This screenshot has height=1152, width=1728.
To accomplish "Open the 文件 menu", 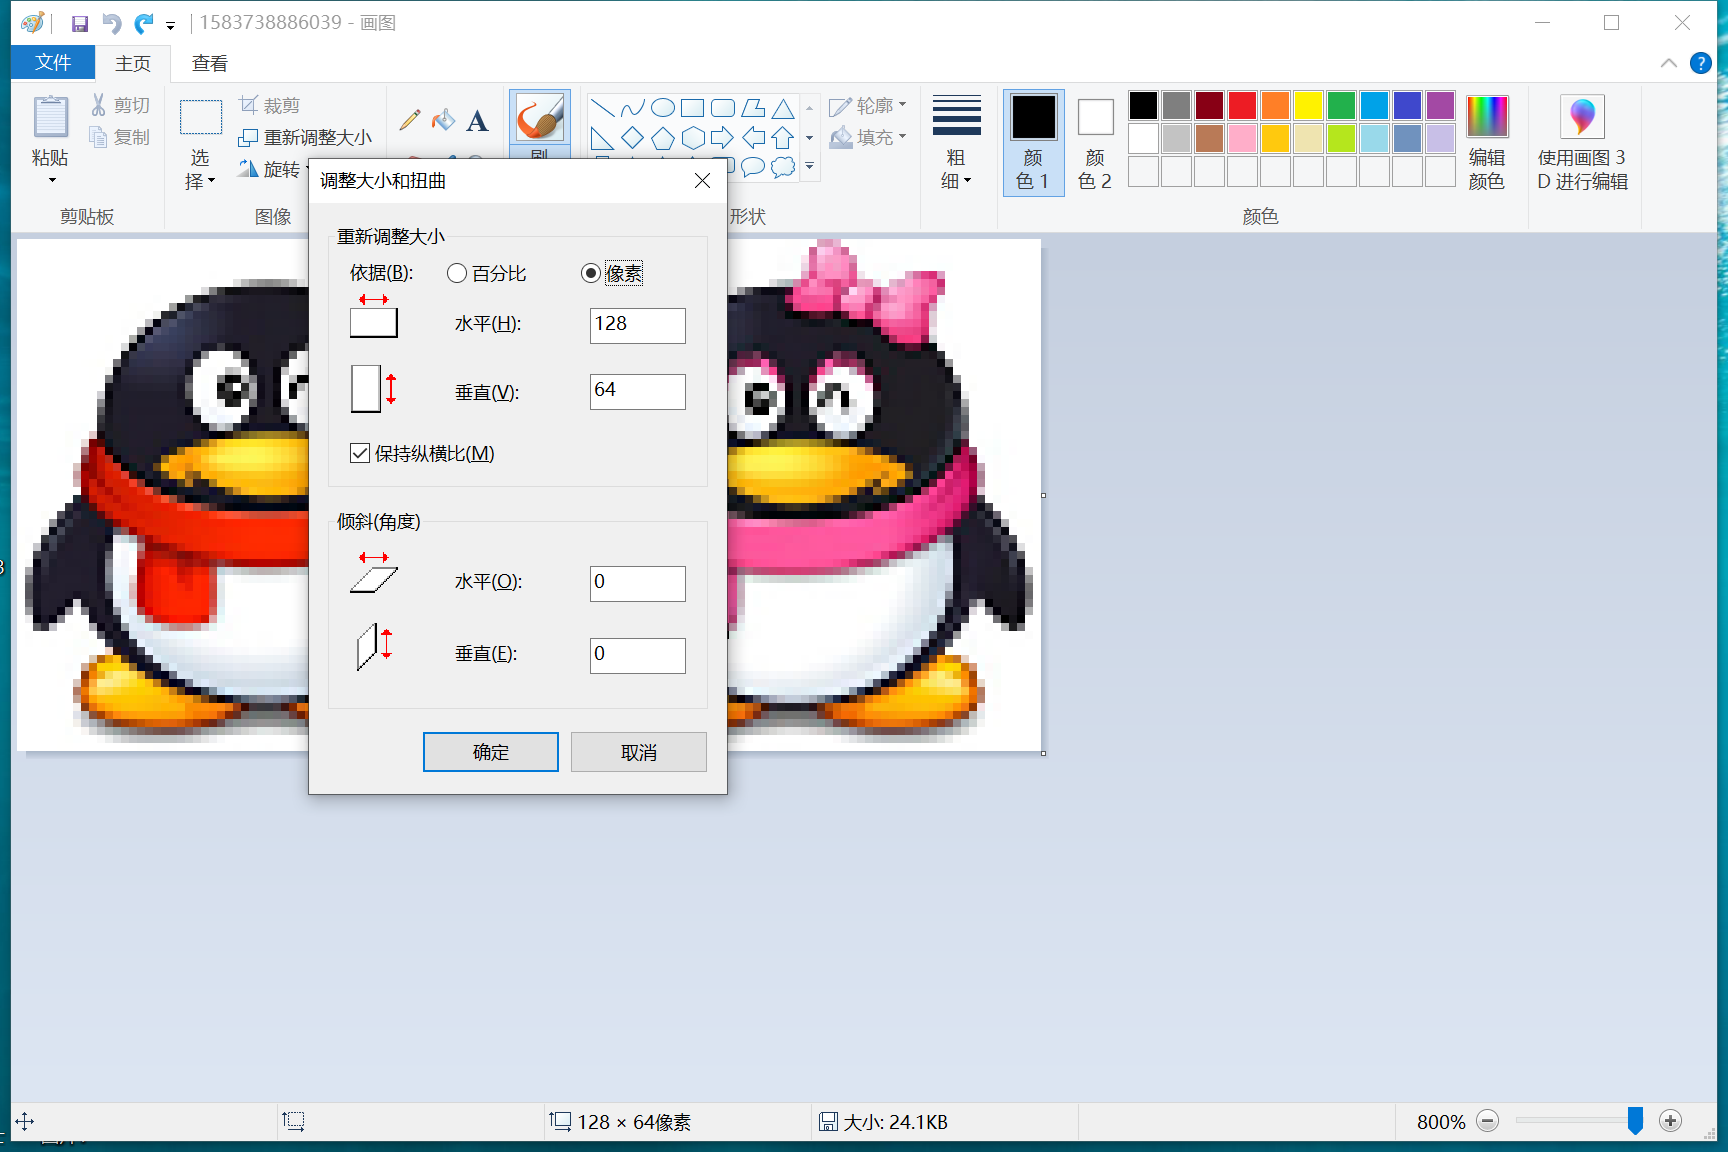I will (x=53, y=63).
